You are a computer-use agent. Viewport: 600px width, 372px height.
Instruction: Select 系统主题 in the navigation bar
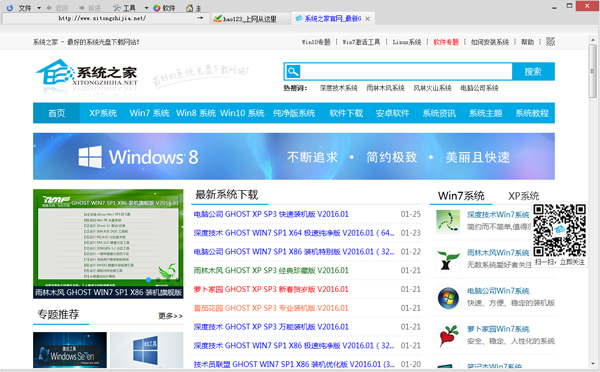pos(486,113)
